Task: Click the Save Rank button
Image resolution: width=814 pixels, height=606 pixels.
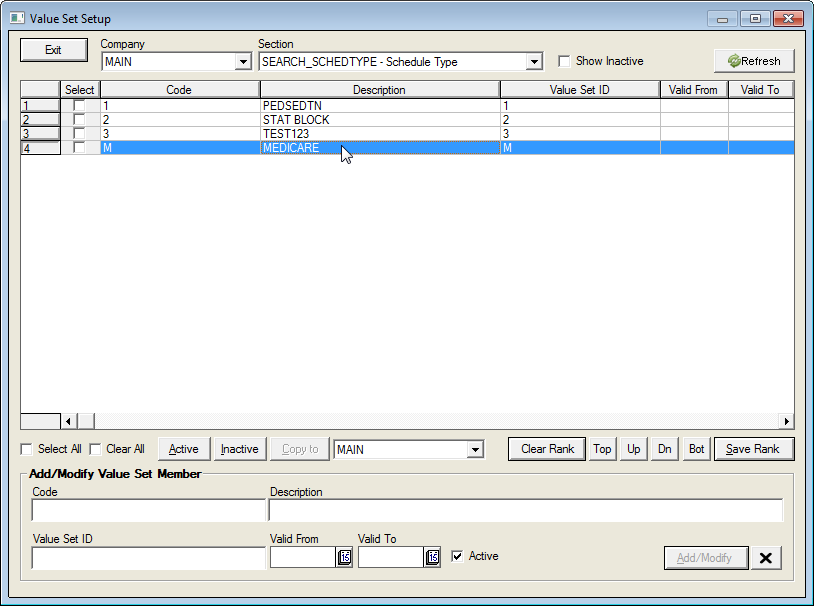Action: (x=753, y=449)
